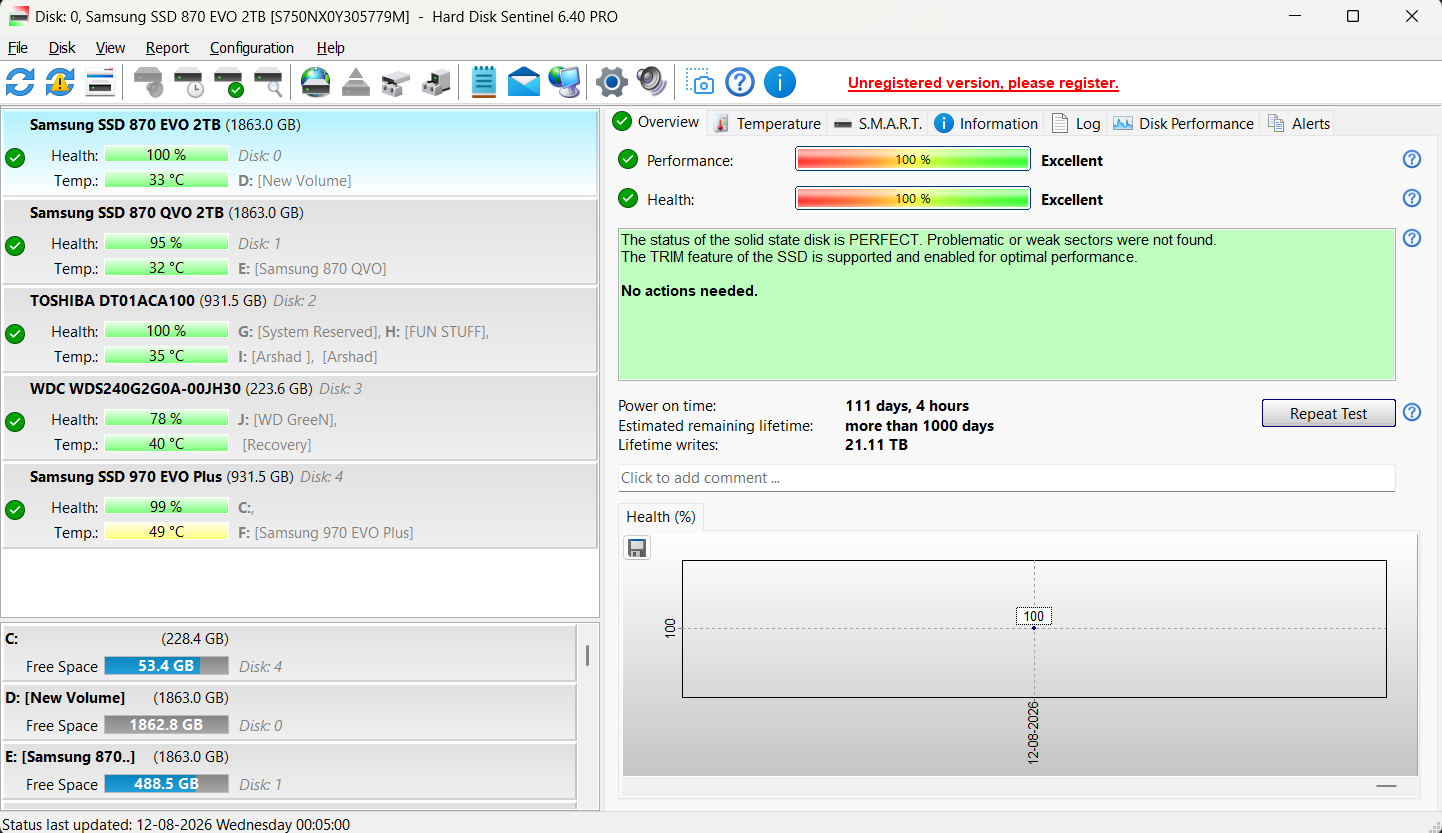Click help icon next to Health bar

tap(1412, 198)
